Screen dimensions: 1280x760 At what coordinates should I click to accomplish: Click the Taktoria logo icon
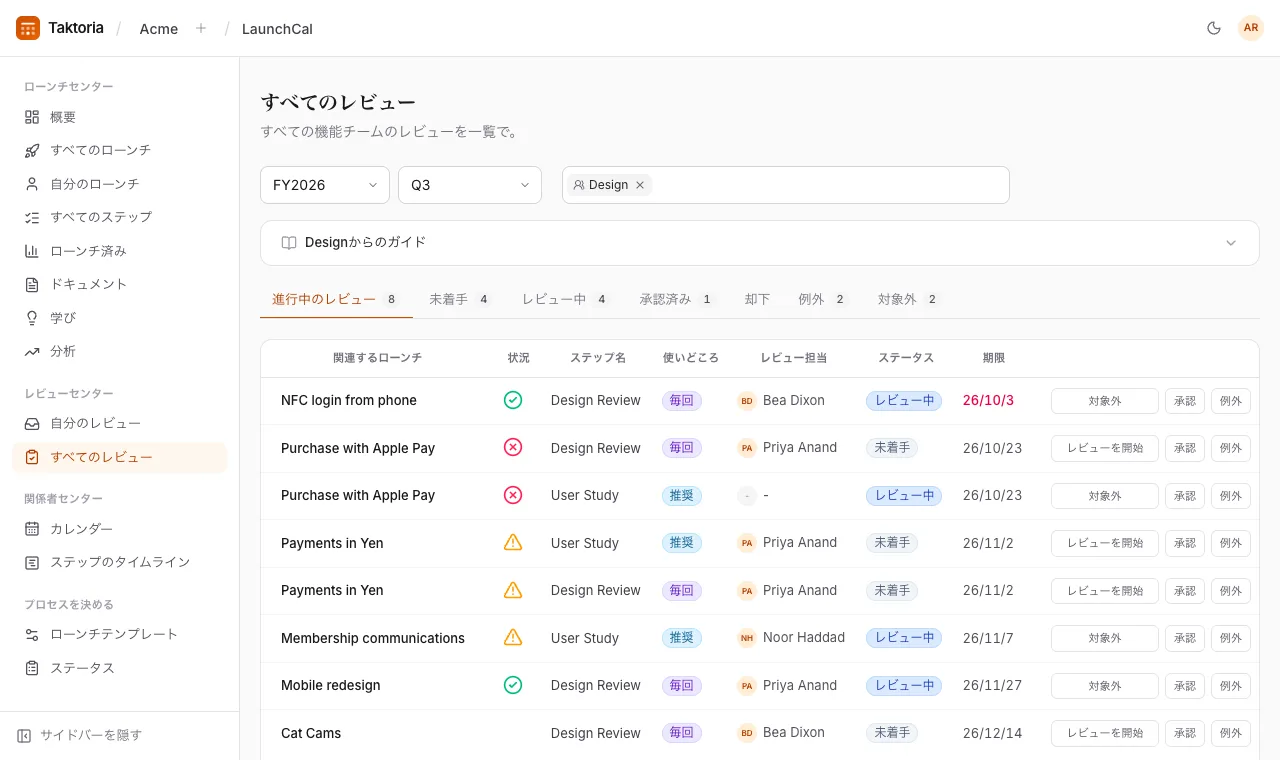[x=28, y=28]
